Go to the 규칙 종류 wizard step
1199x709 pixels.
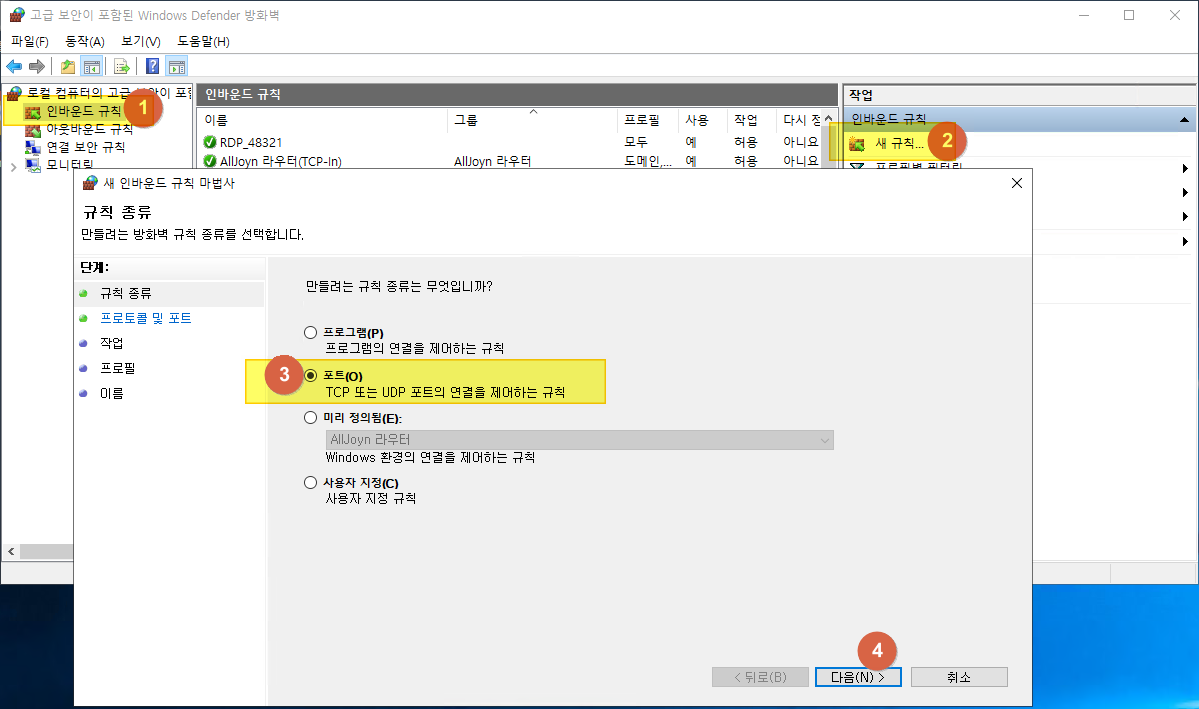(x=125, y=294)
